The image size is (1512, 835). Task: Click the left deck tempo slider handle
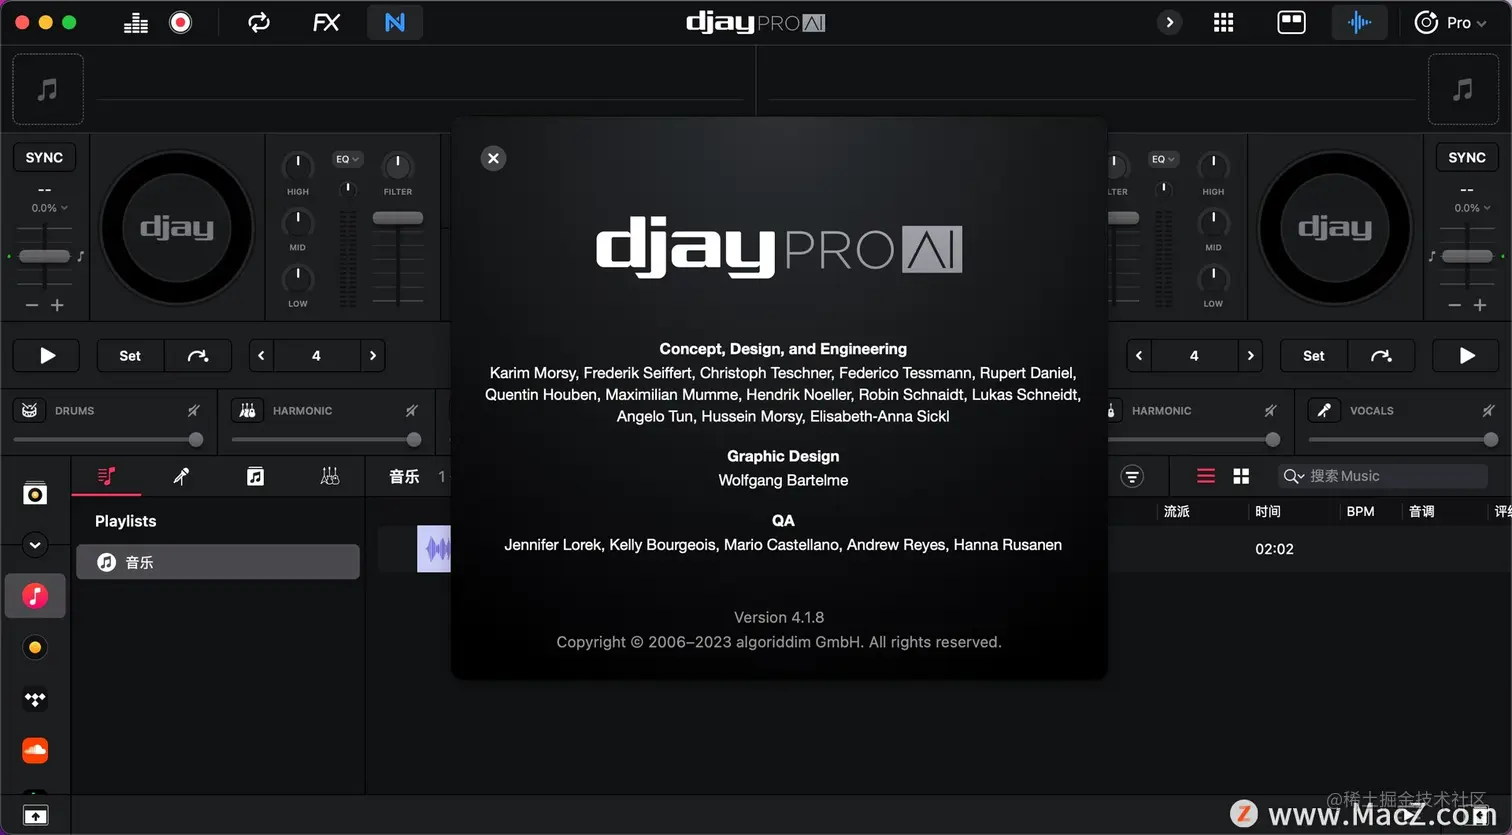pos(44,256)
